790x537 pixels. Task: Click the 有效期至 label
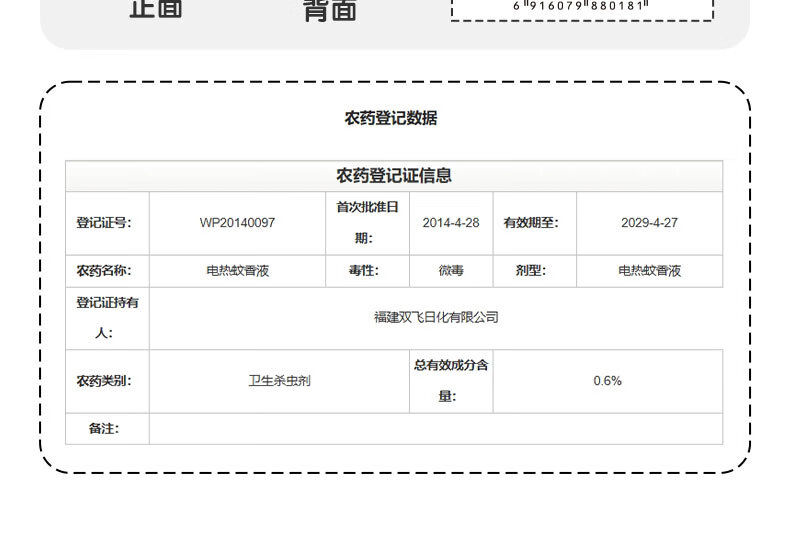click(x=531, y=223)
